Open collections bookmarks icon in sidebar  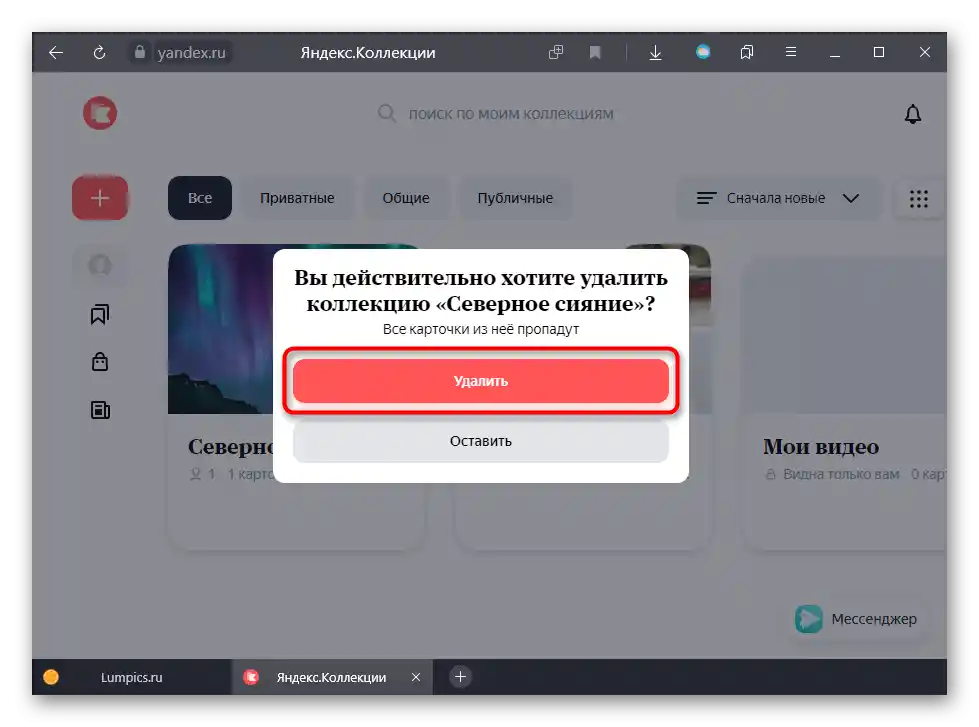(x=100, y=314)
